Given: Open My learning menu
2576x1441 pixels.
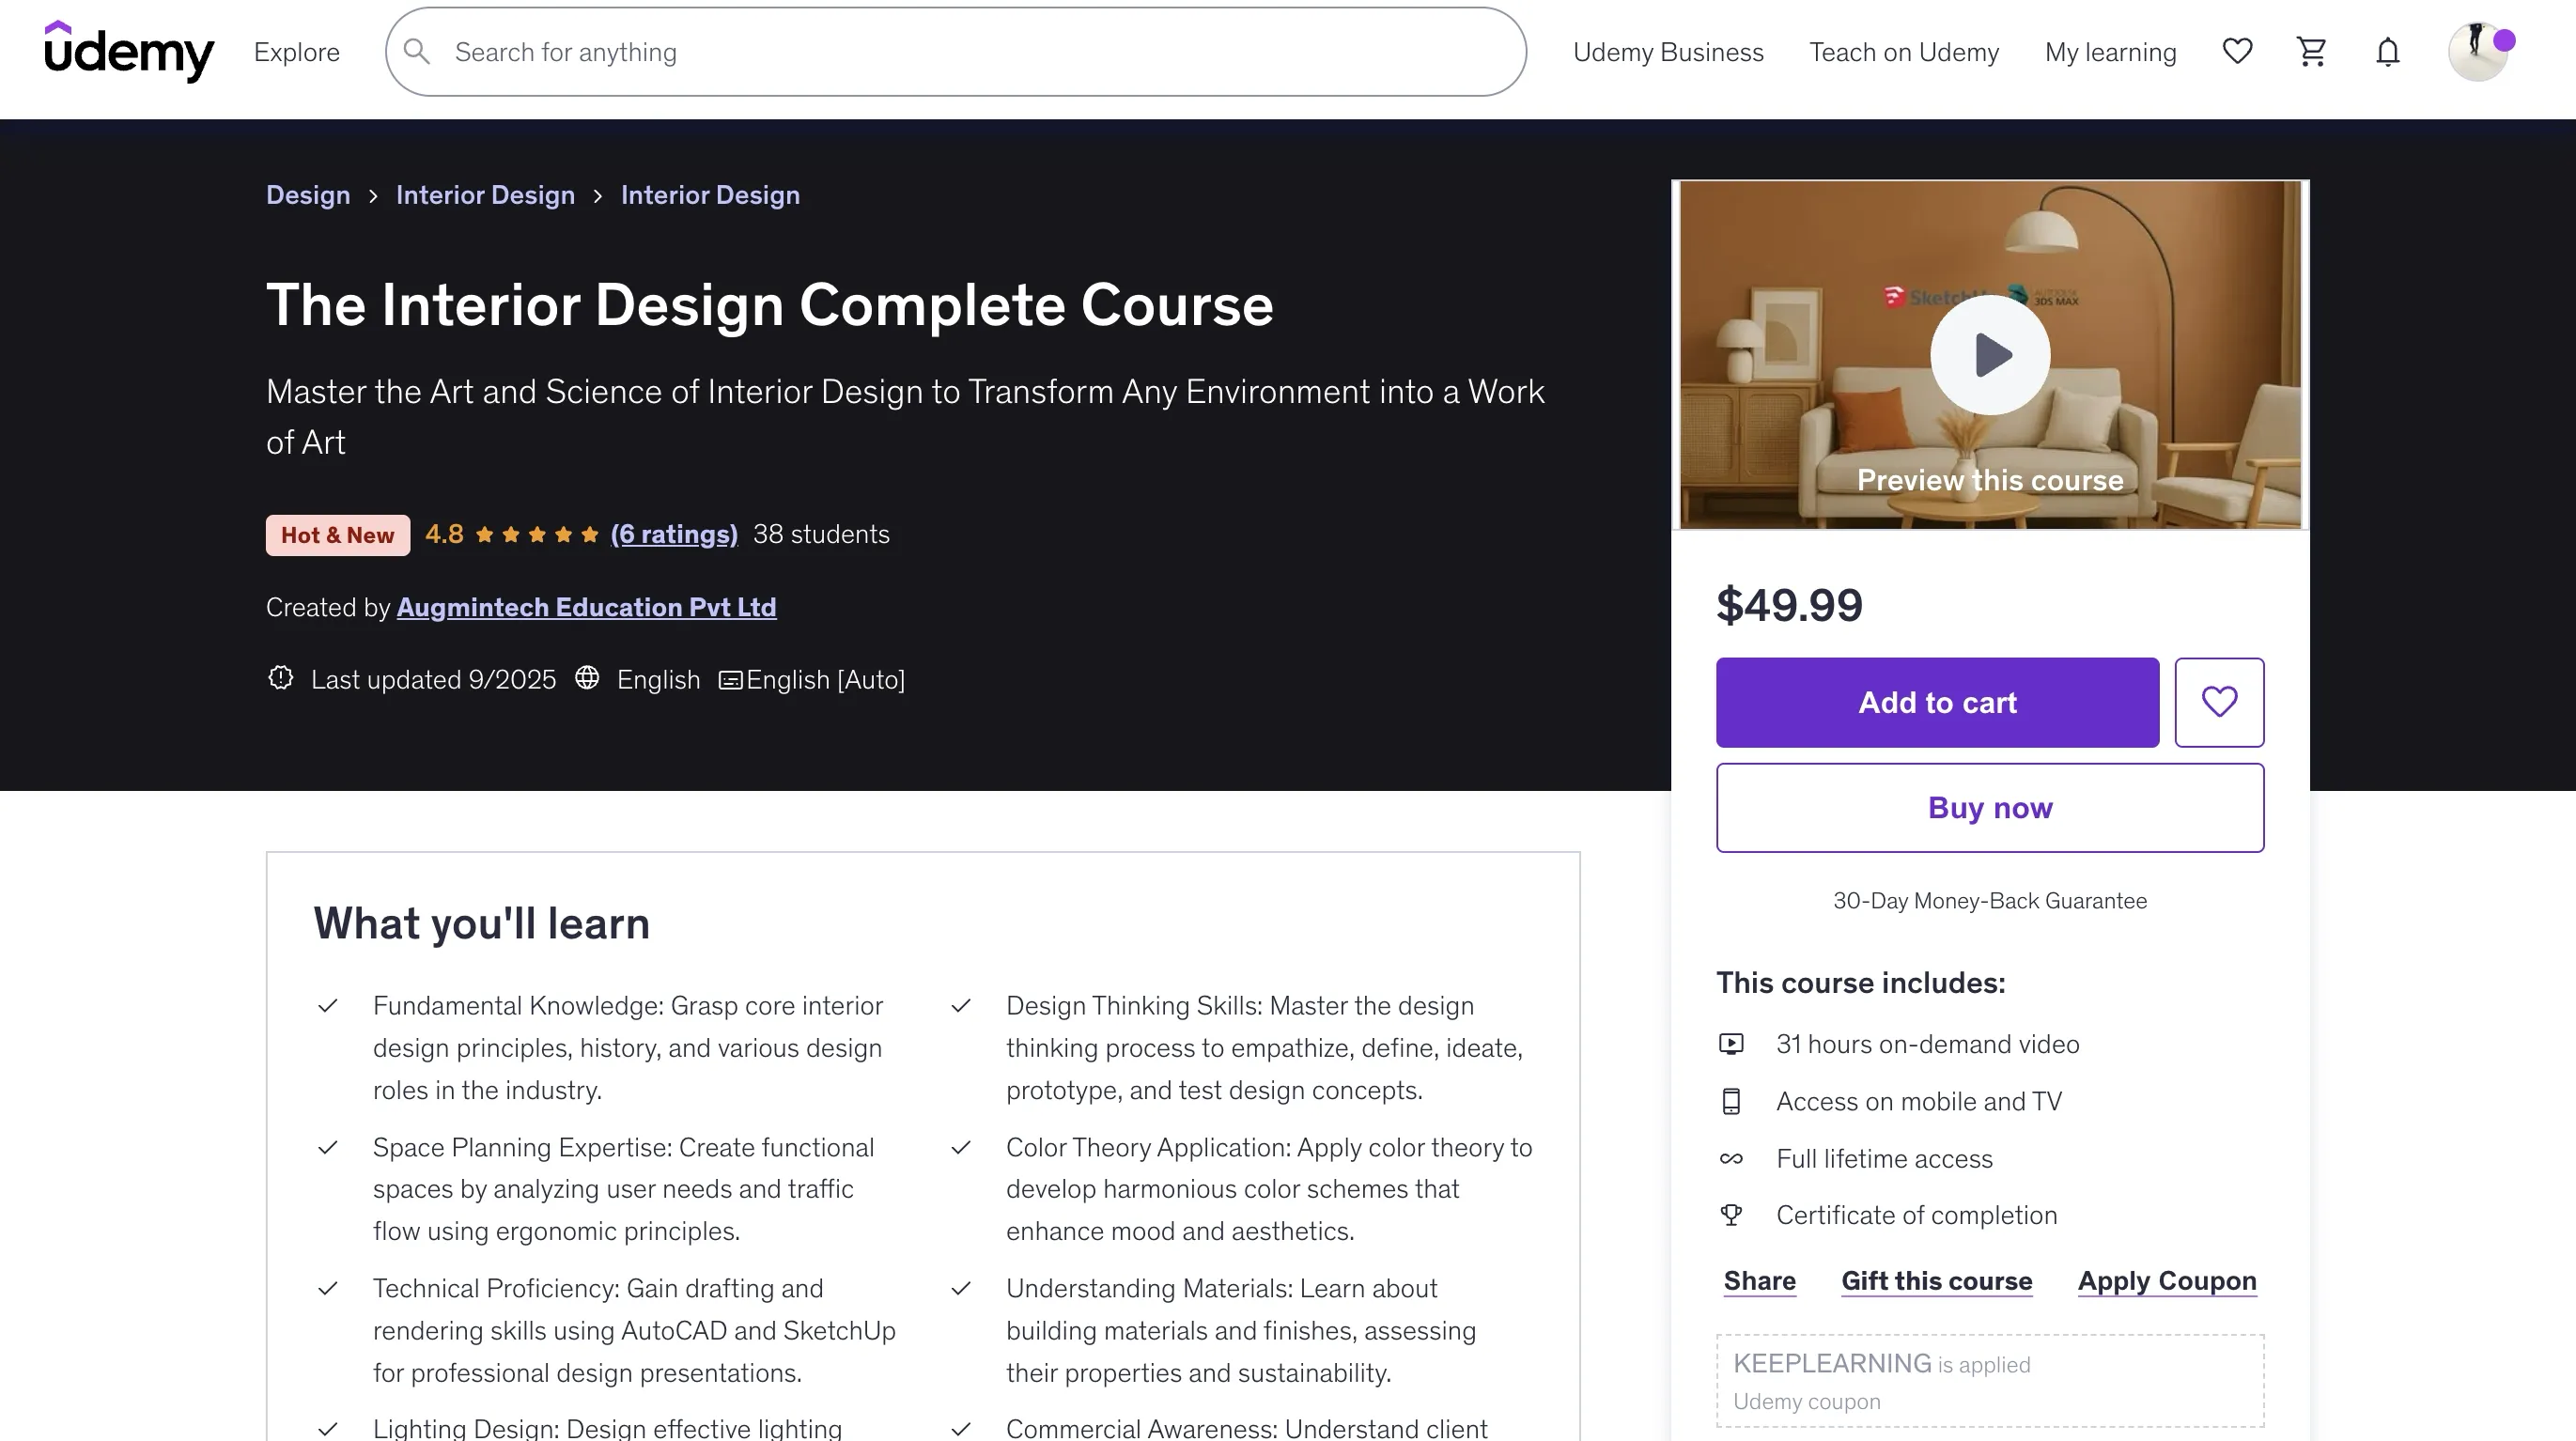Looking at the screenshot, I should pos(2110,52).
